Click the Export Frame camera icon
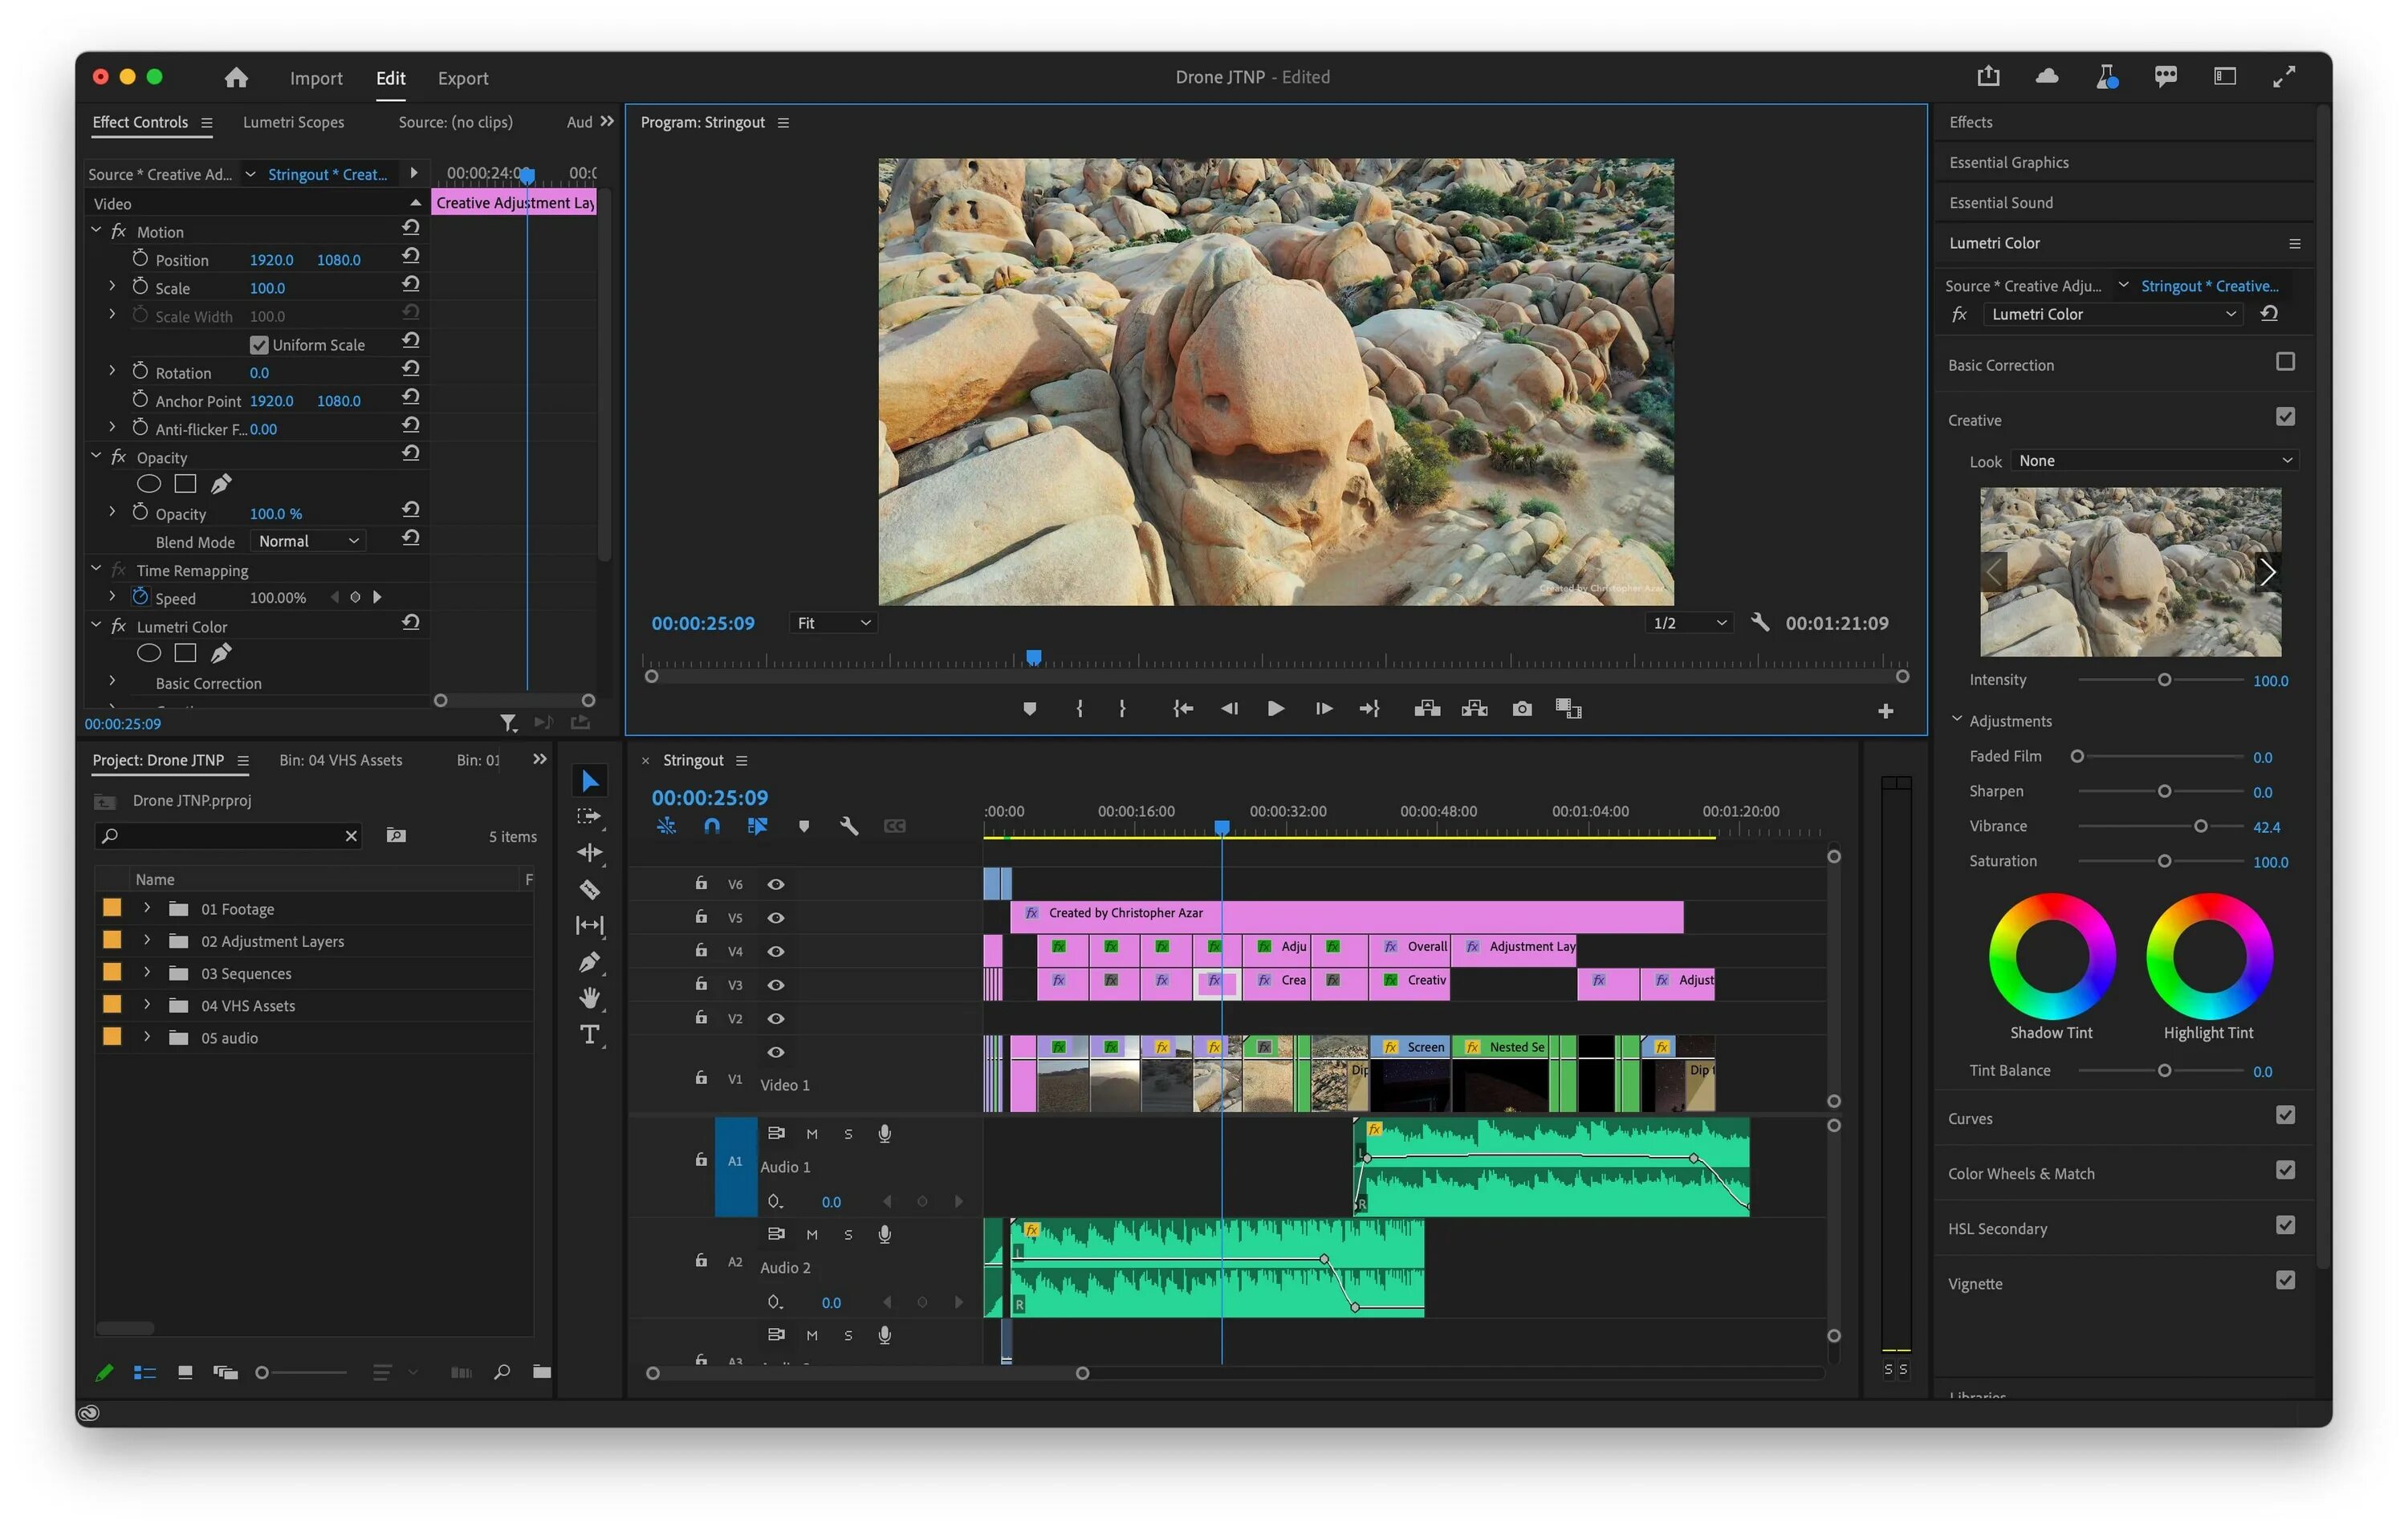2408x1527 pixels. [x=1521, y=708]
